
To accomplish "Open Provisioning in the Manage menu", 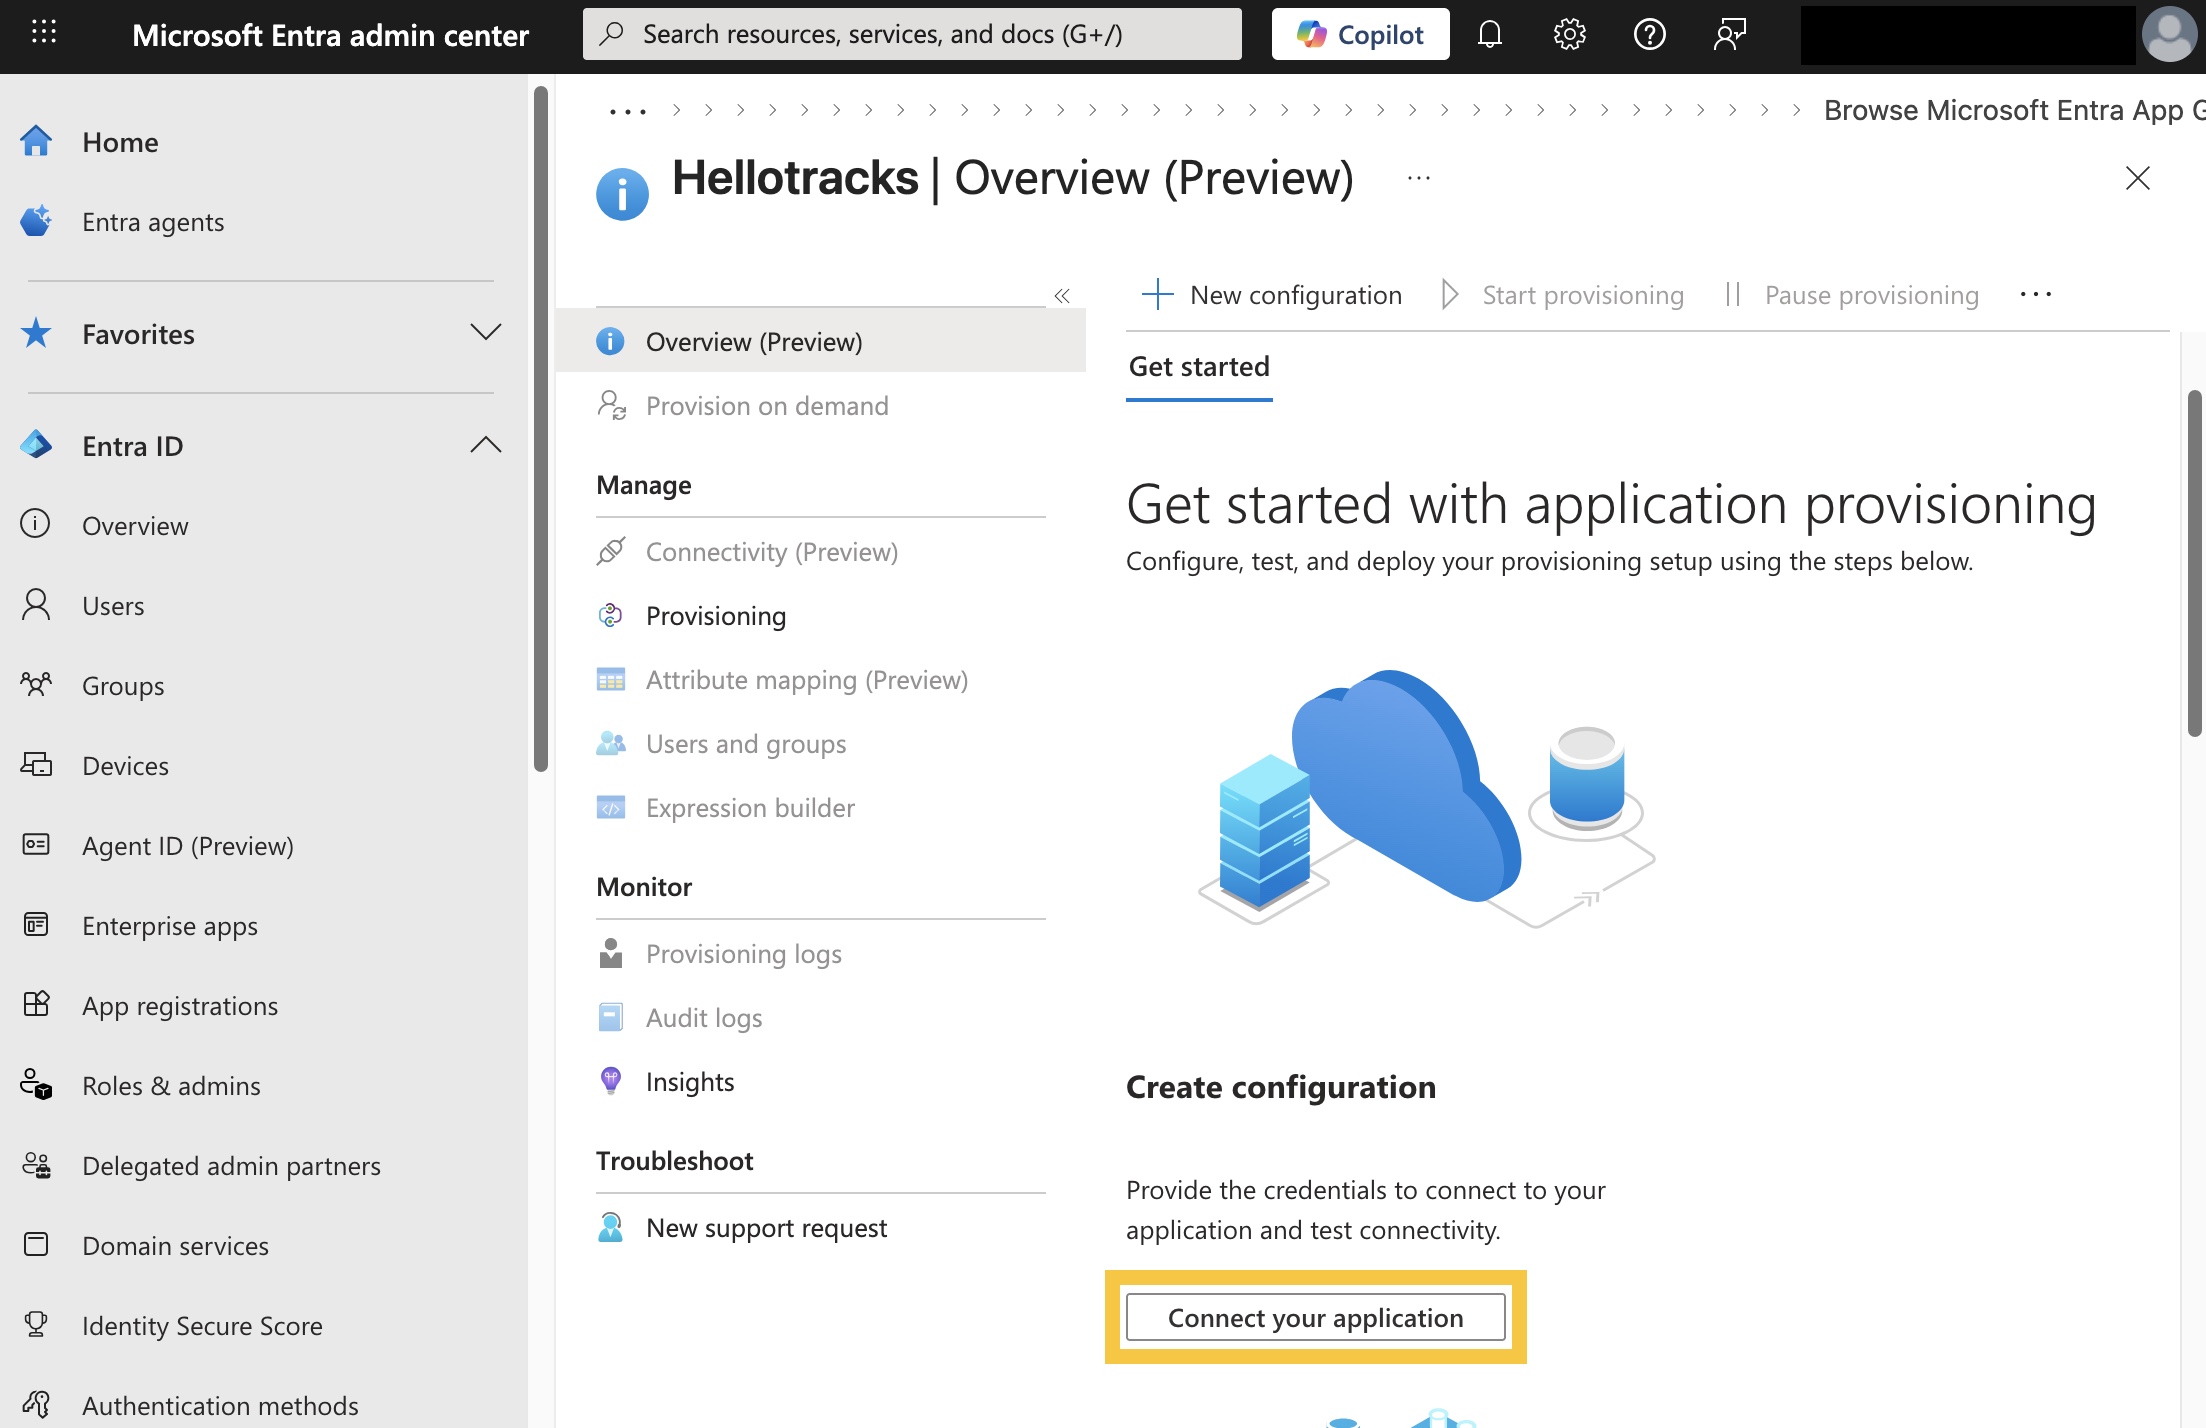I will pyautogui.click(x=715, y=616).
